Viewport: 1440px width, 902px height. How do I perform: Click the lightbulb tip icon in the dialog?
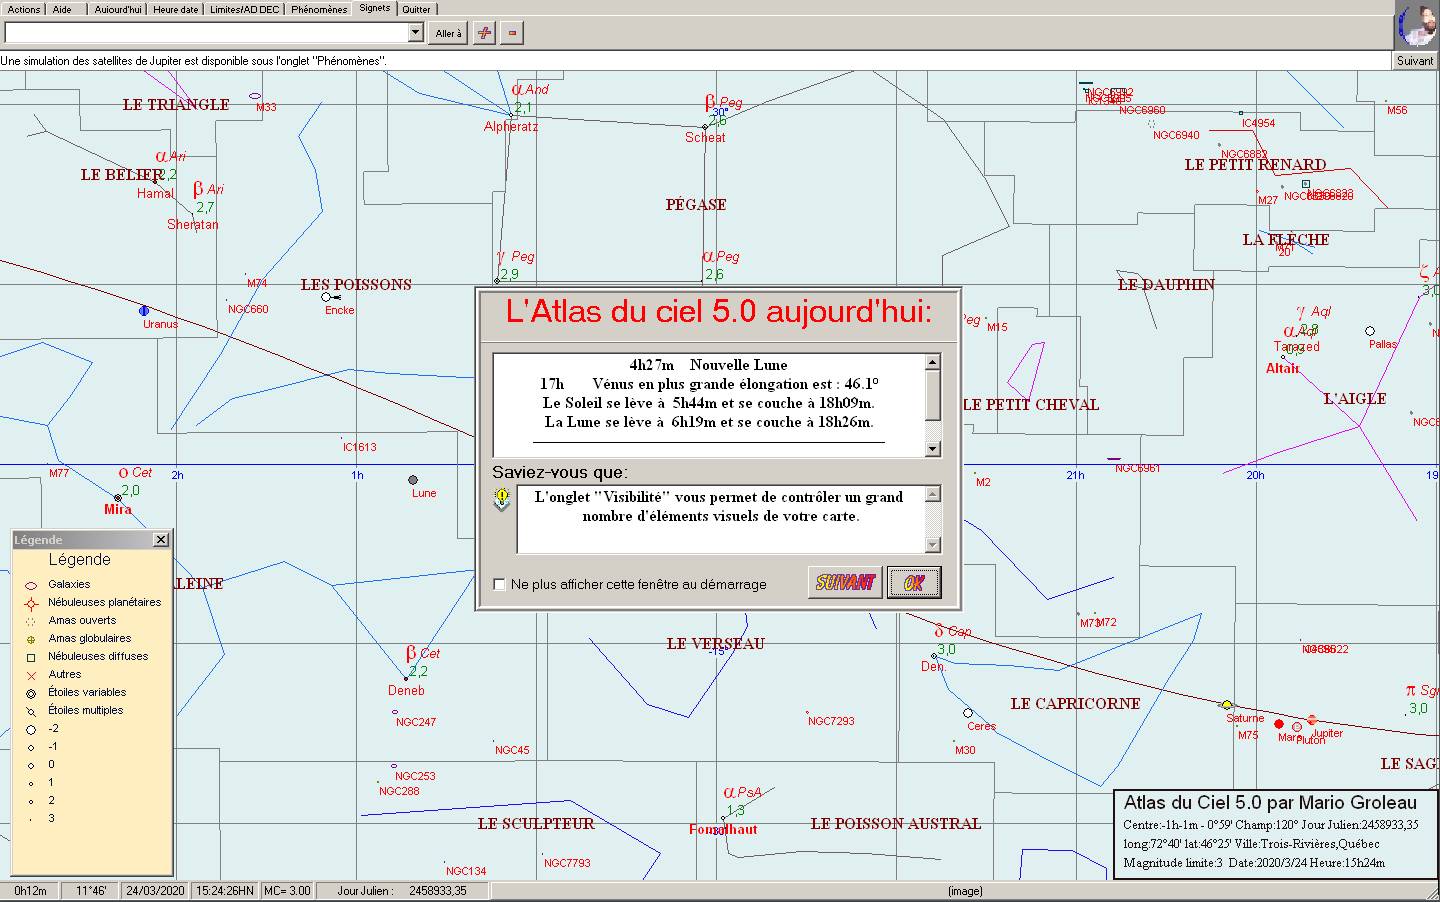(502, 499)
